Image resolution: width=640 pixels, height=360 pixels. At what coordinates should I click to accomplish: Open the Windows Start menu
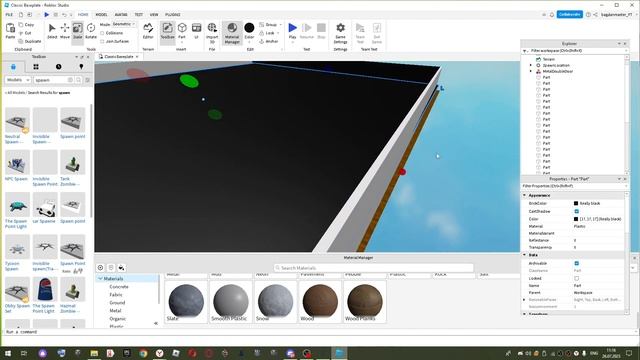8,353
